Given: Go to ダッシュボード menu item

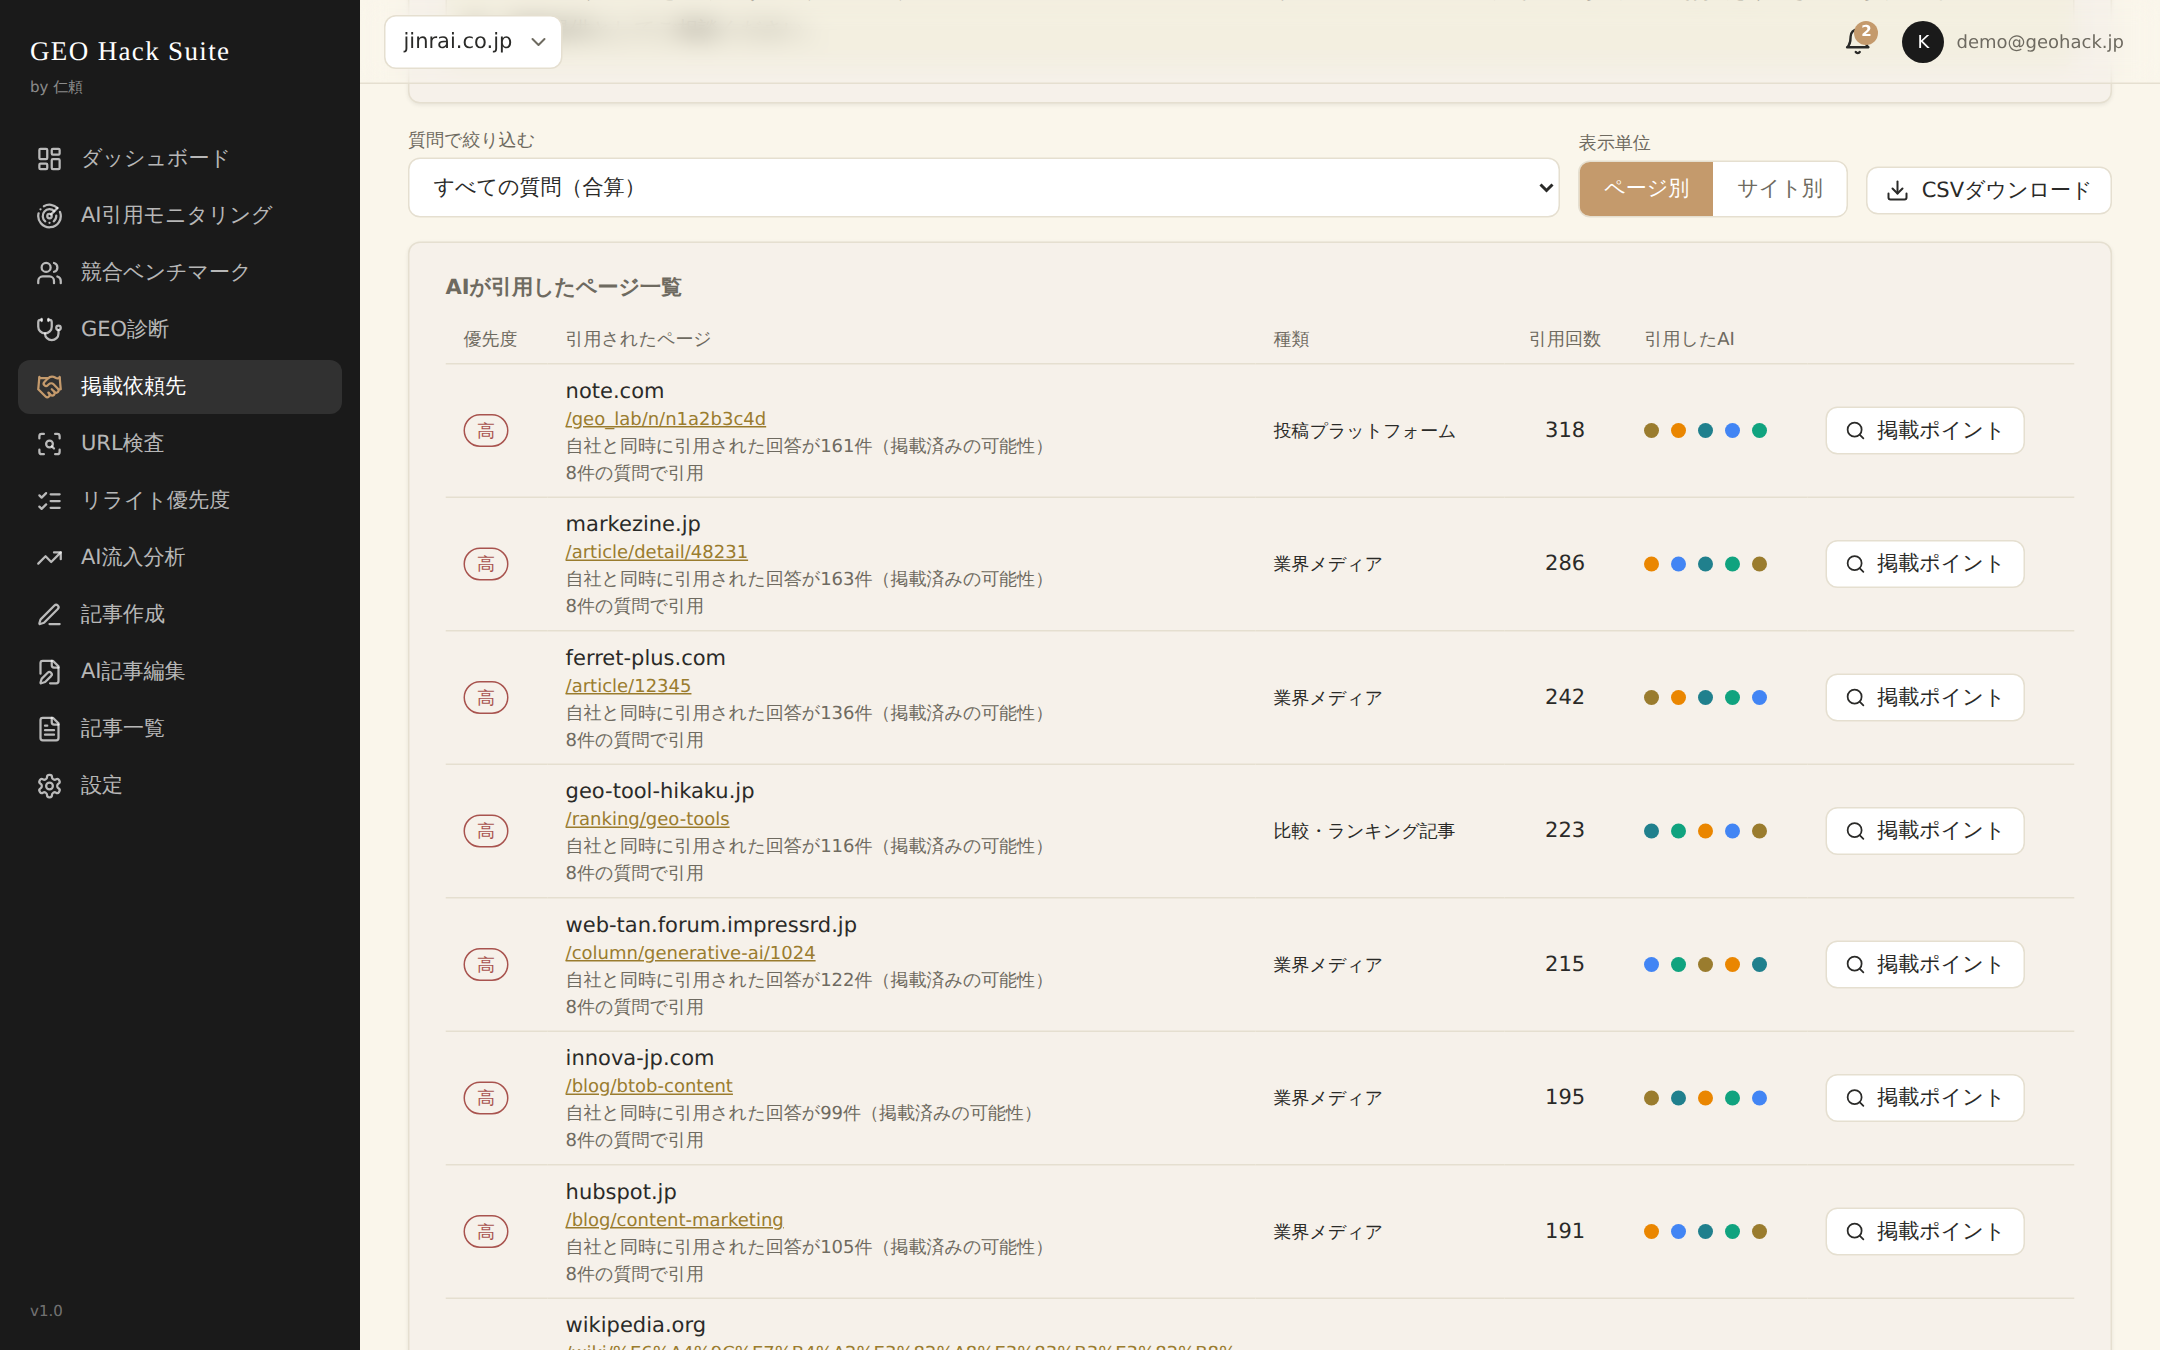Looking at the screenshot, I should [x=180, y=158].
